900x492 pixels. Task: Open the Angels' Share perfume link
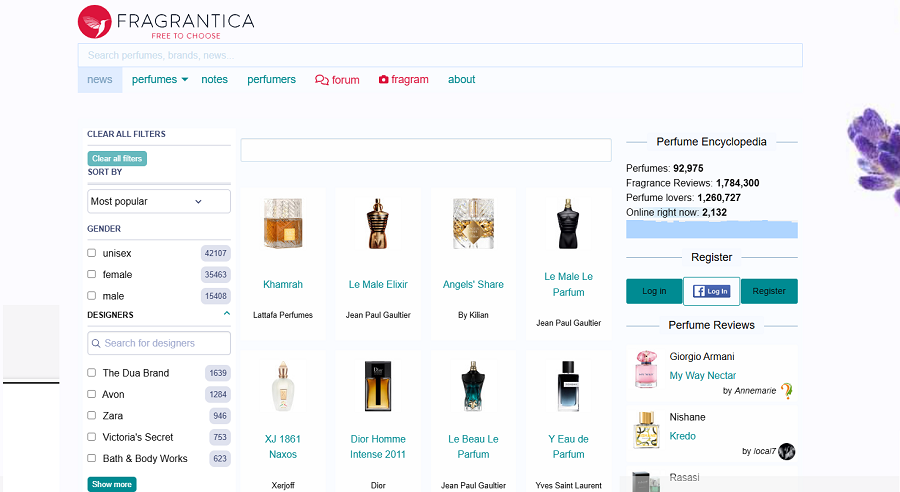474,284
